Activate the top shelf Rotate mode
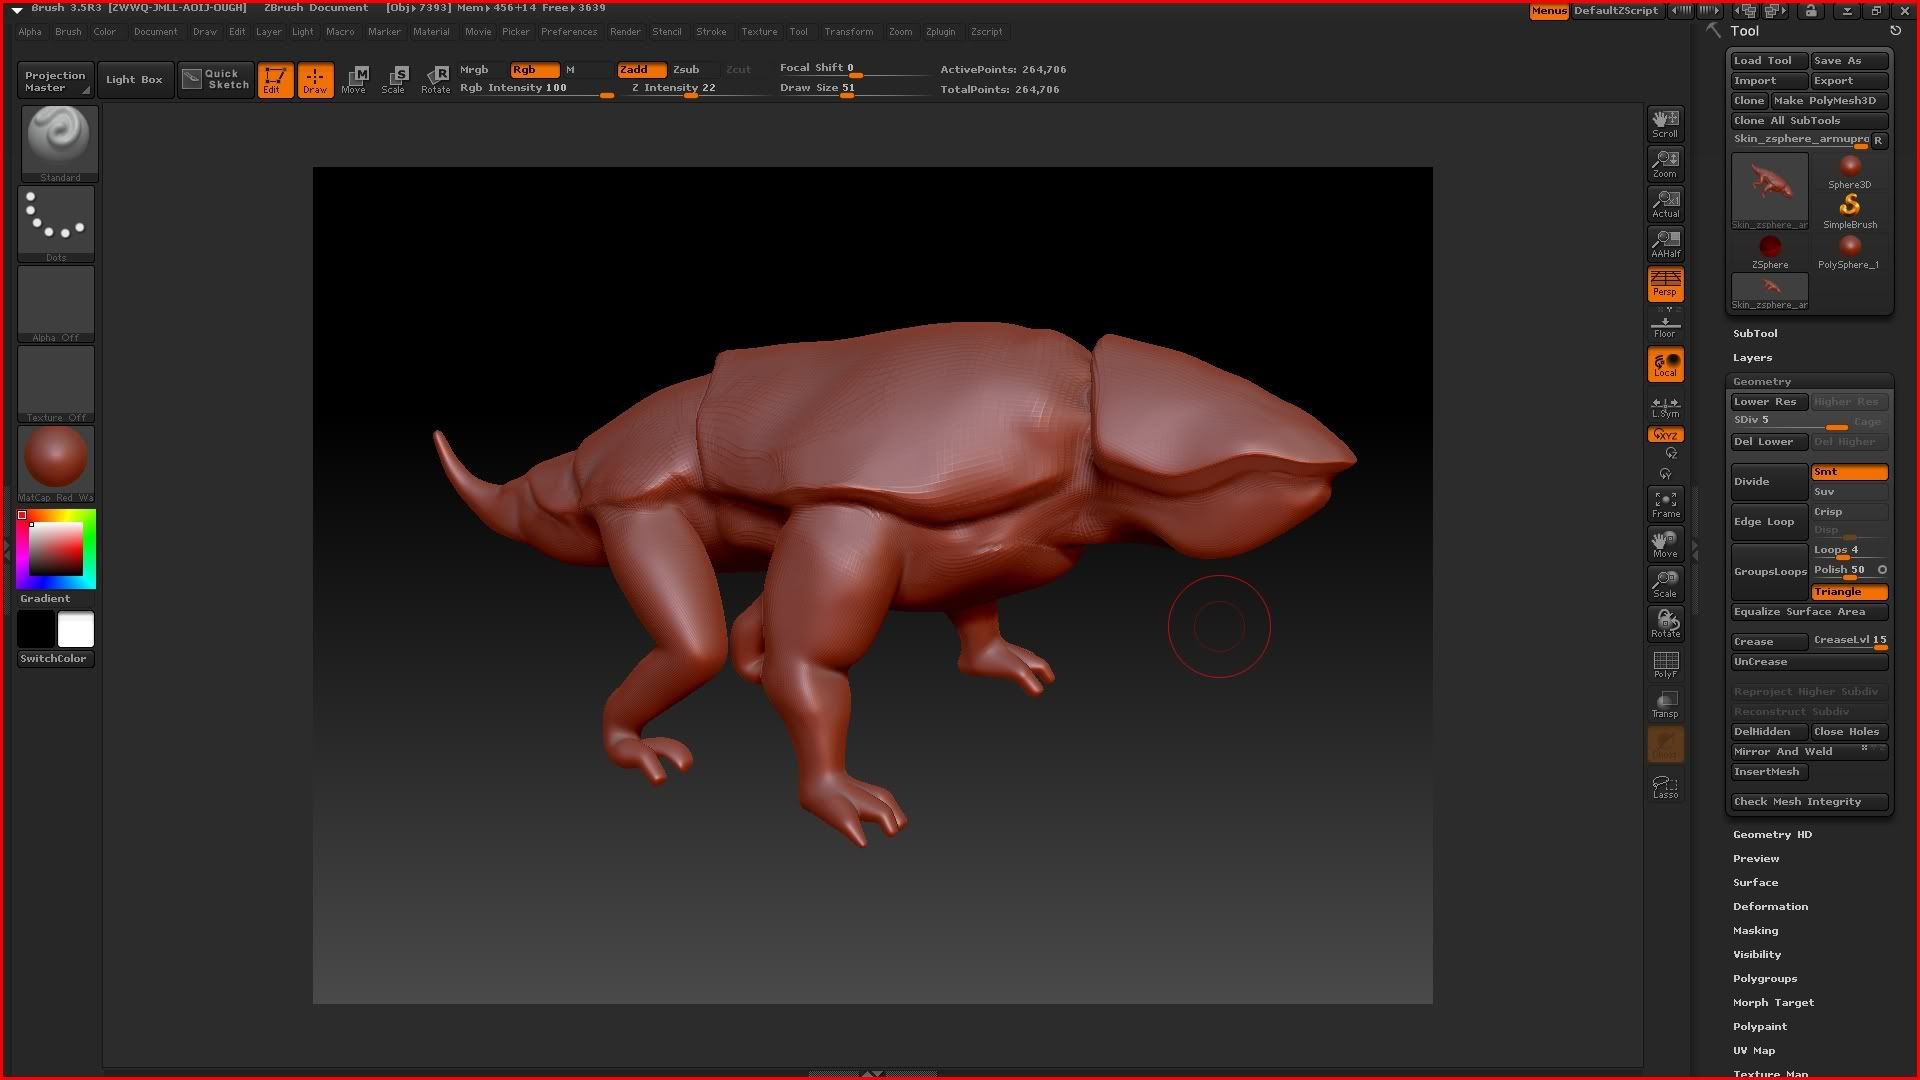This screenshot has width=1920, height=1080. point(435,79)
